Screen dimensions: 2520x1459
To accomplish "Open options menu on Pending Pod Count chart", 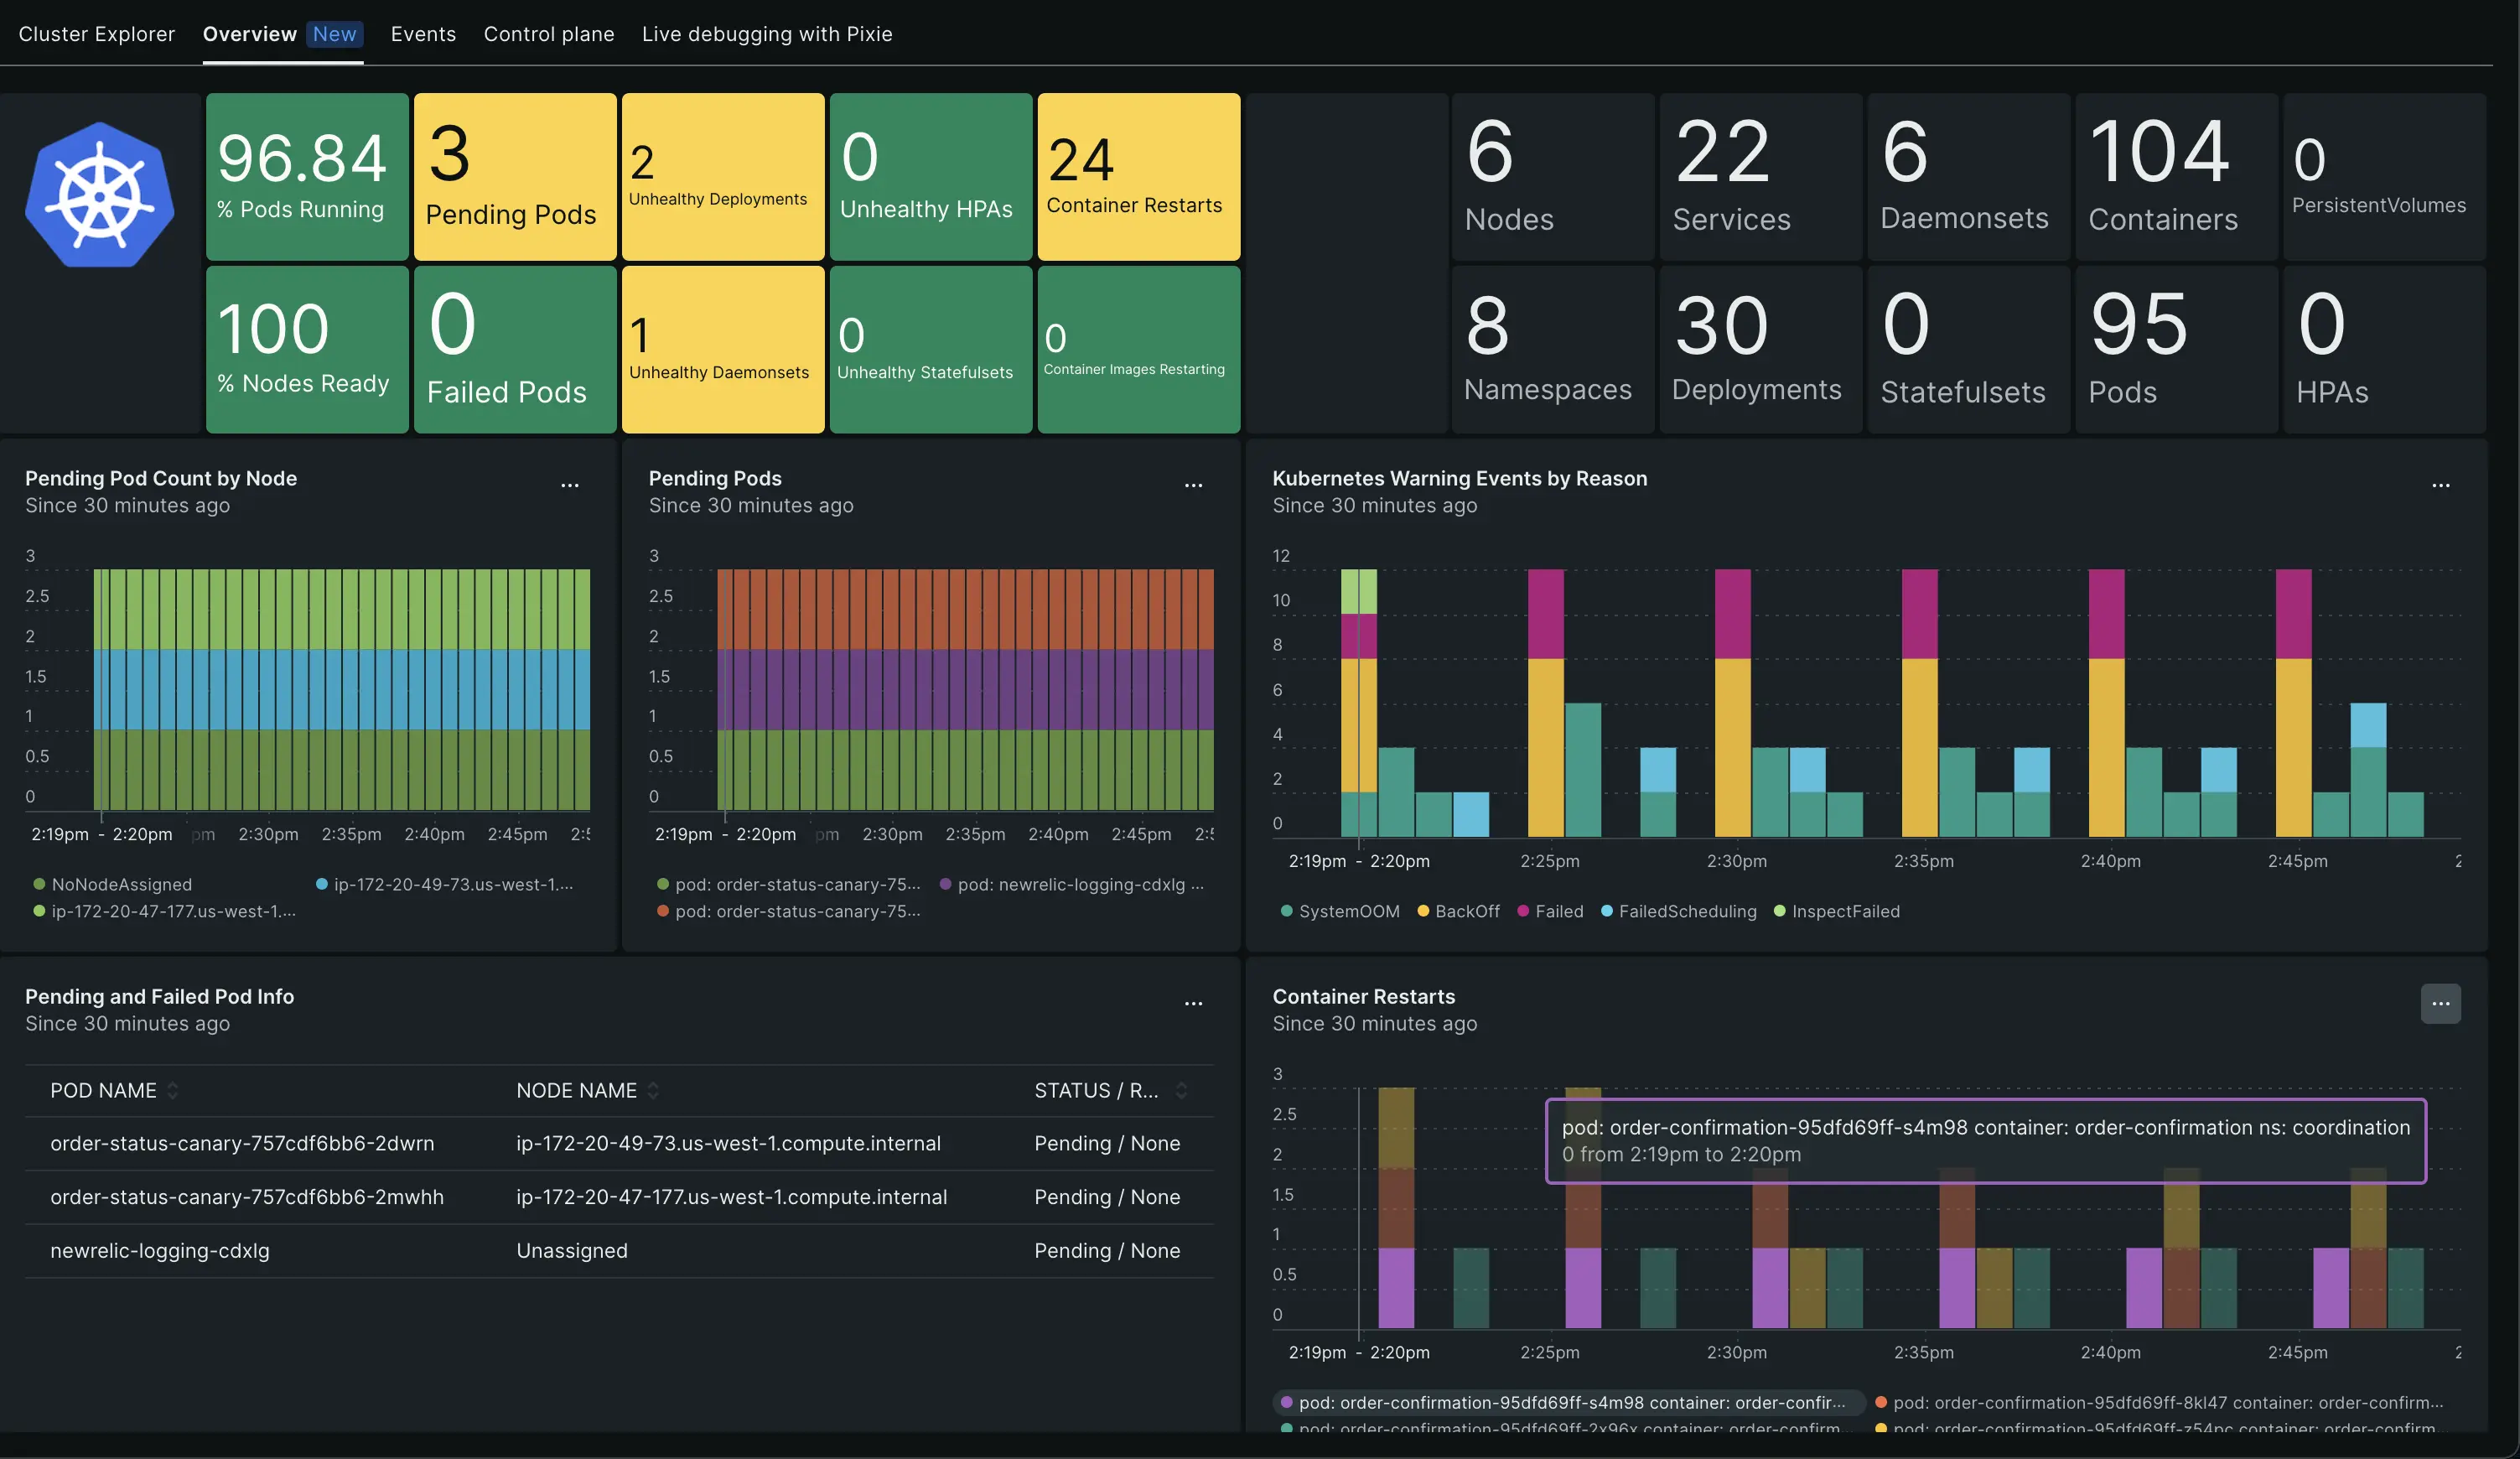I will coord(568,486).
